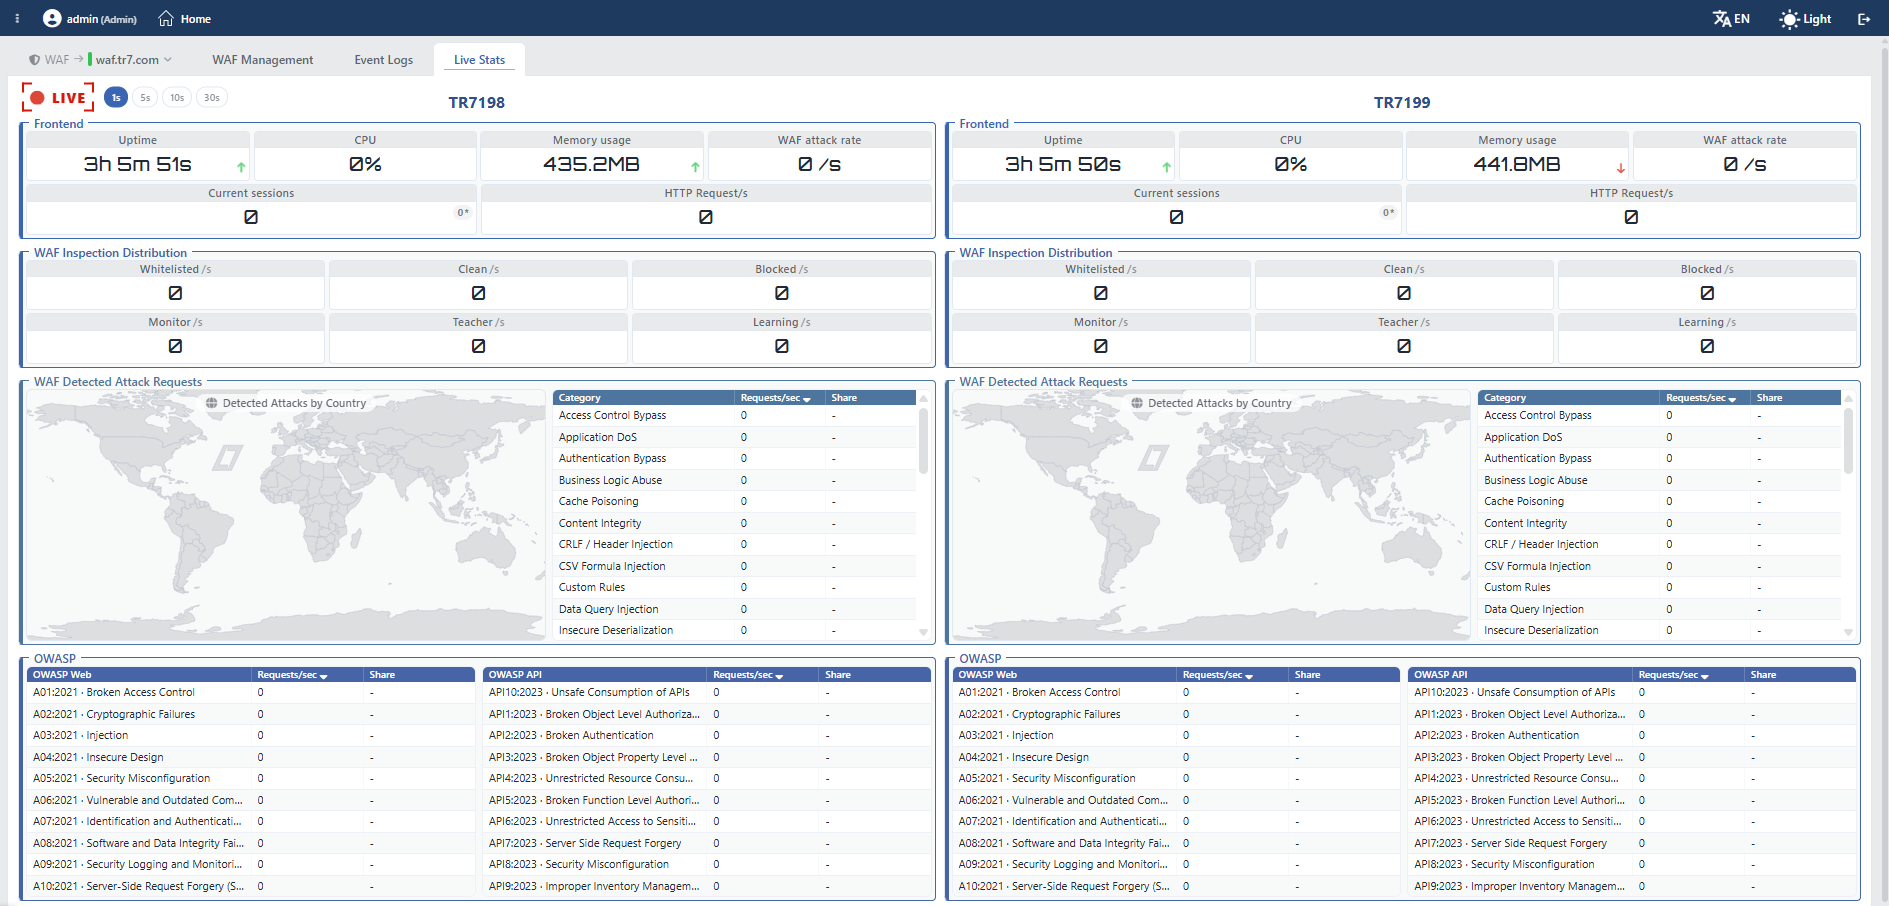Click the A03:2021 Injection row in TR7198

pos(250,735)
